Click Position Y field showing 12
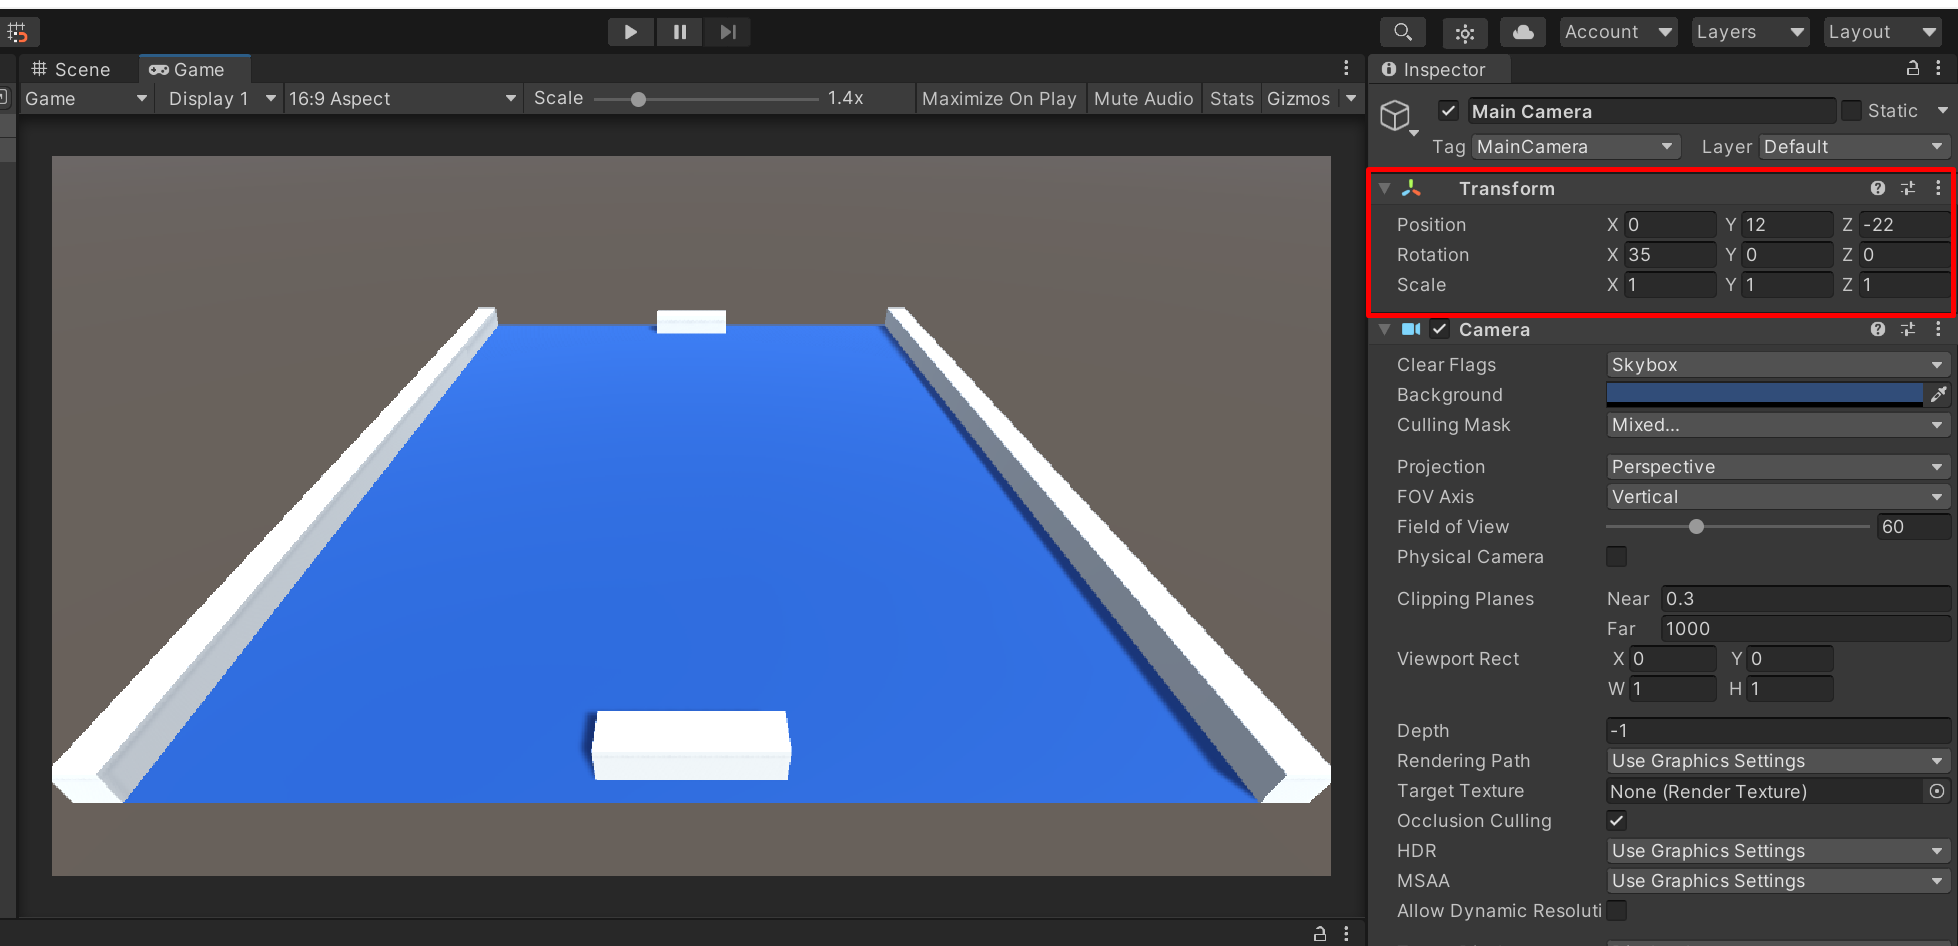The height and width of the screenshot is (946, 1958). 1788,225
